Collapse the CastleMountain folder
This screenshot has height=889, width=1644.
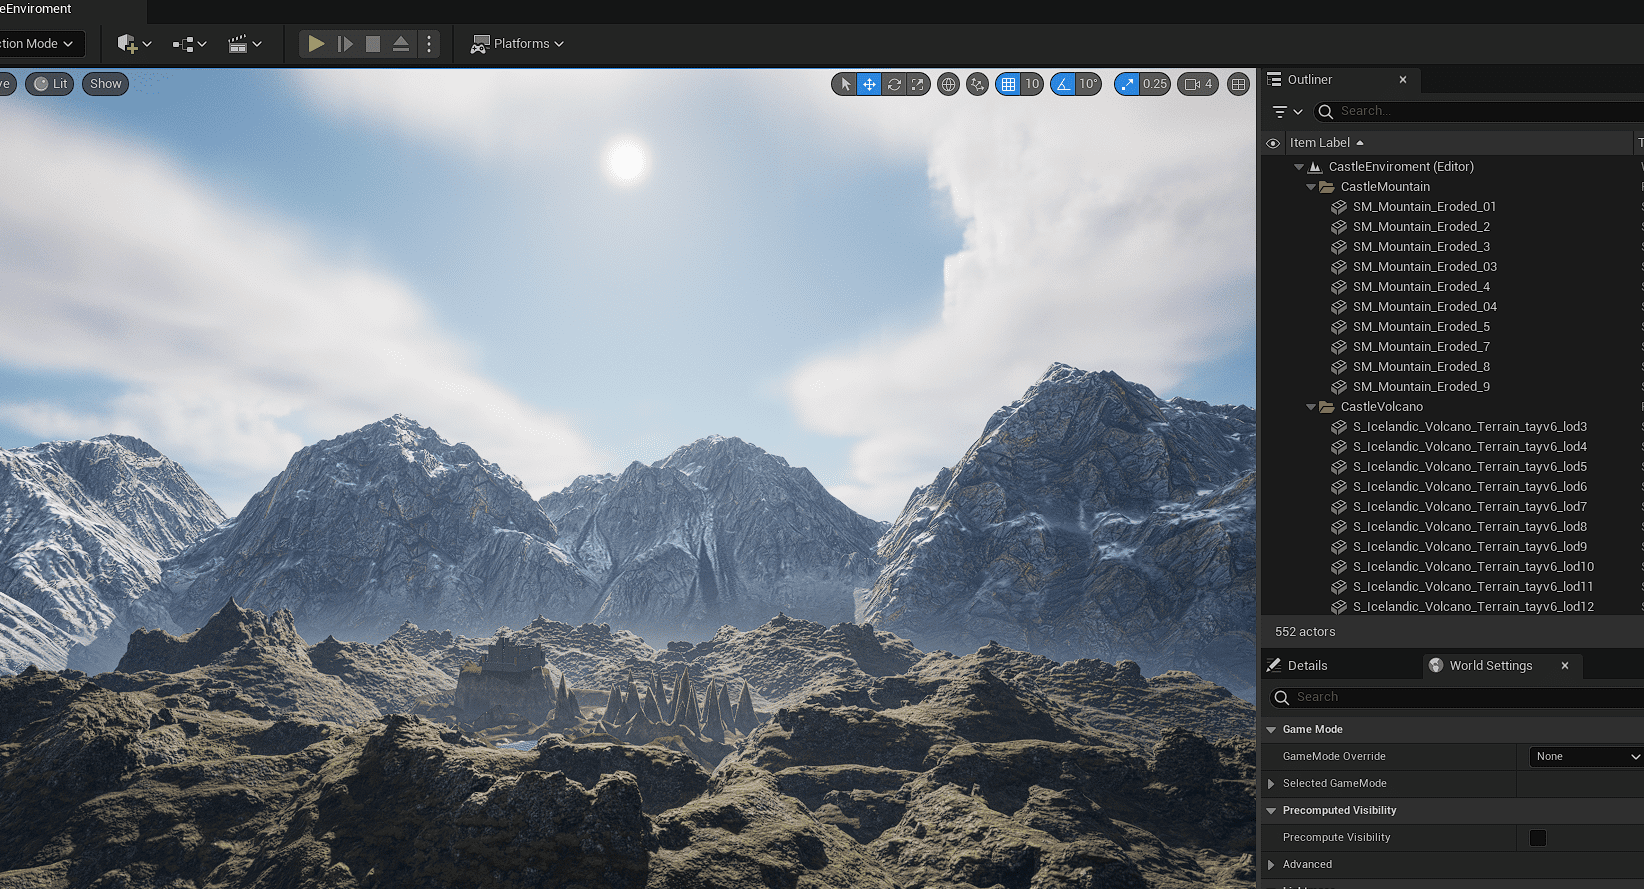(x=1311, y=187)
